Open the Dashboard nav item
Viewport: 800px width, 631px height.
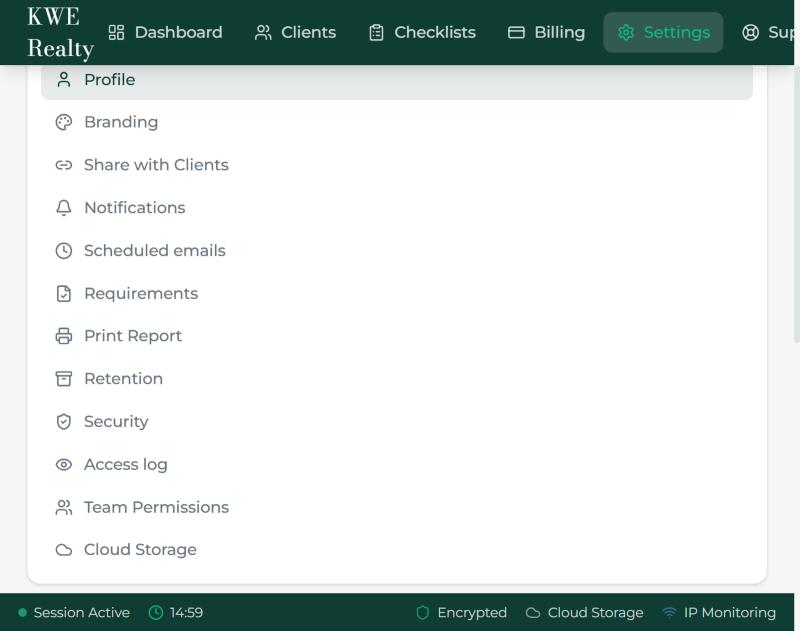tap(166, 33)
